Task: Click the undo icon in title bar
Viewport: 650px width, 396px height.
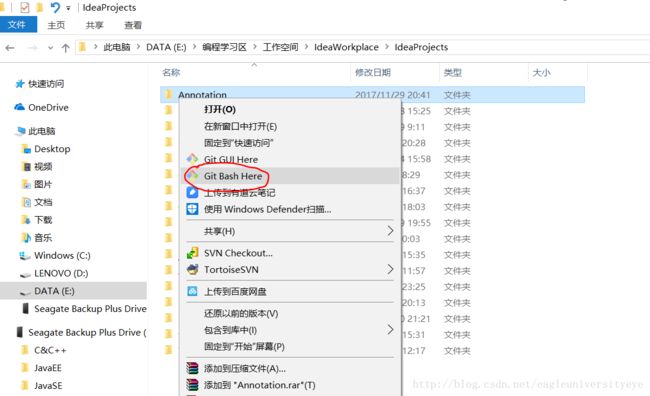Action: point(55,7)
